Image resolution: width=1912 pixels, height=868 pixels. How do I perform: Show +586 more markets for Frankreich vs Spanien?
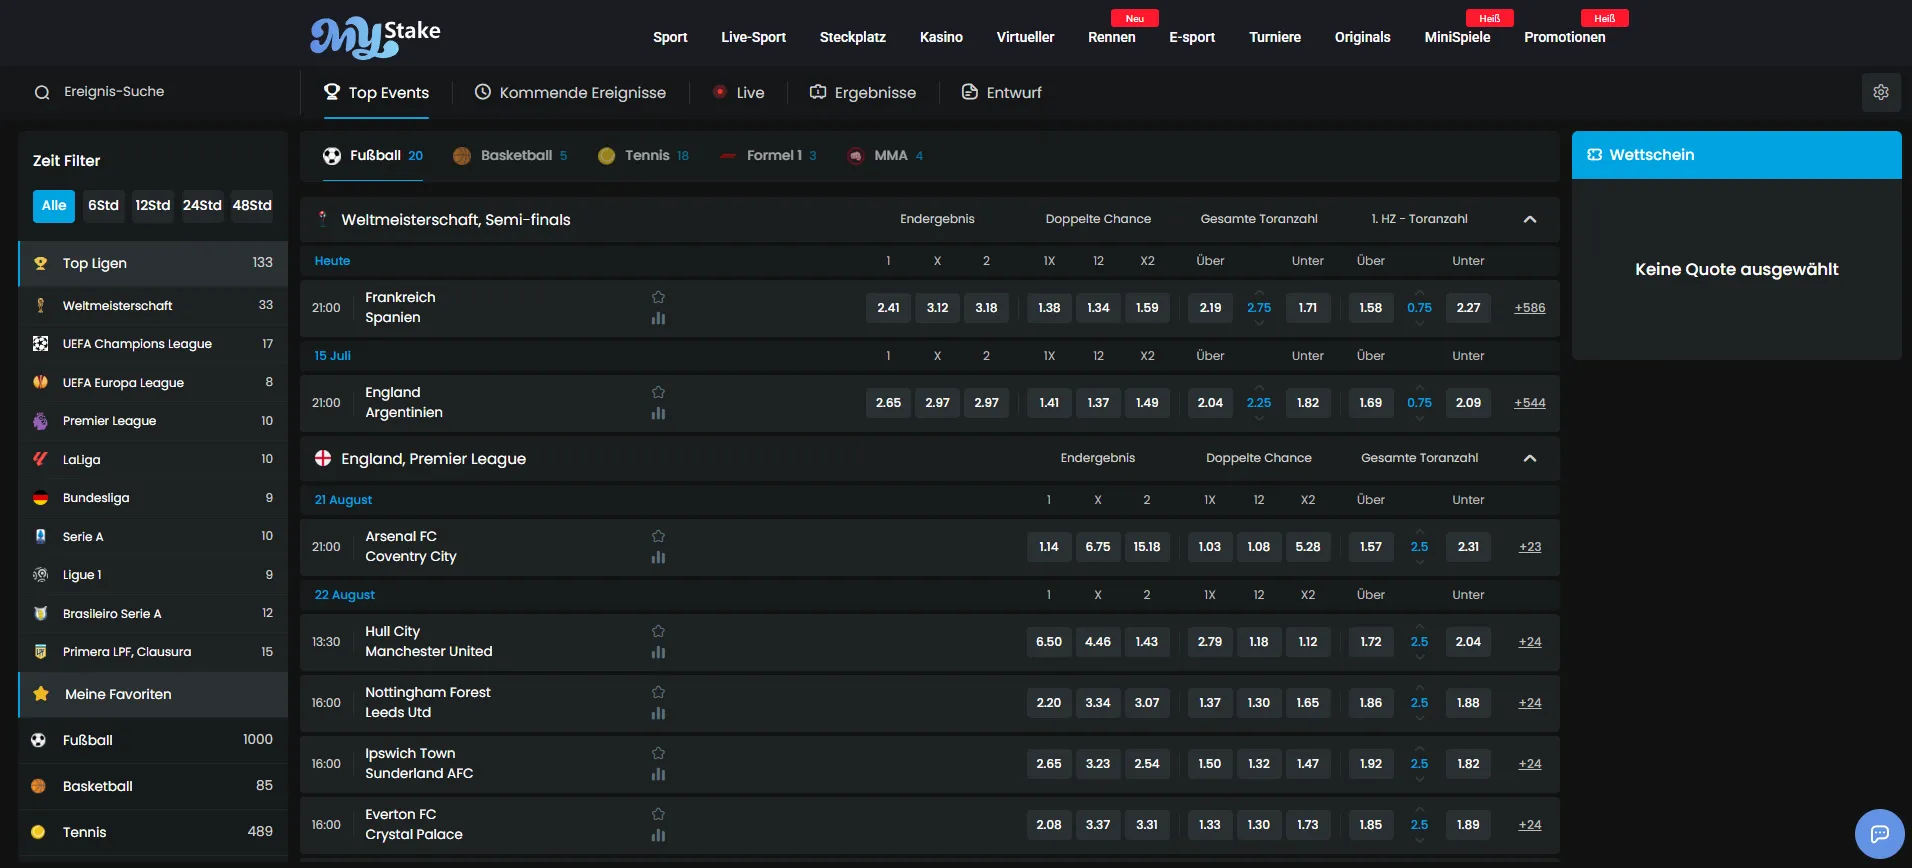point(1530,308)
